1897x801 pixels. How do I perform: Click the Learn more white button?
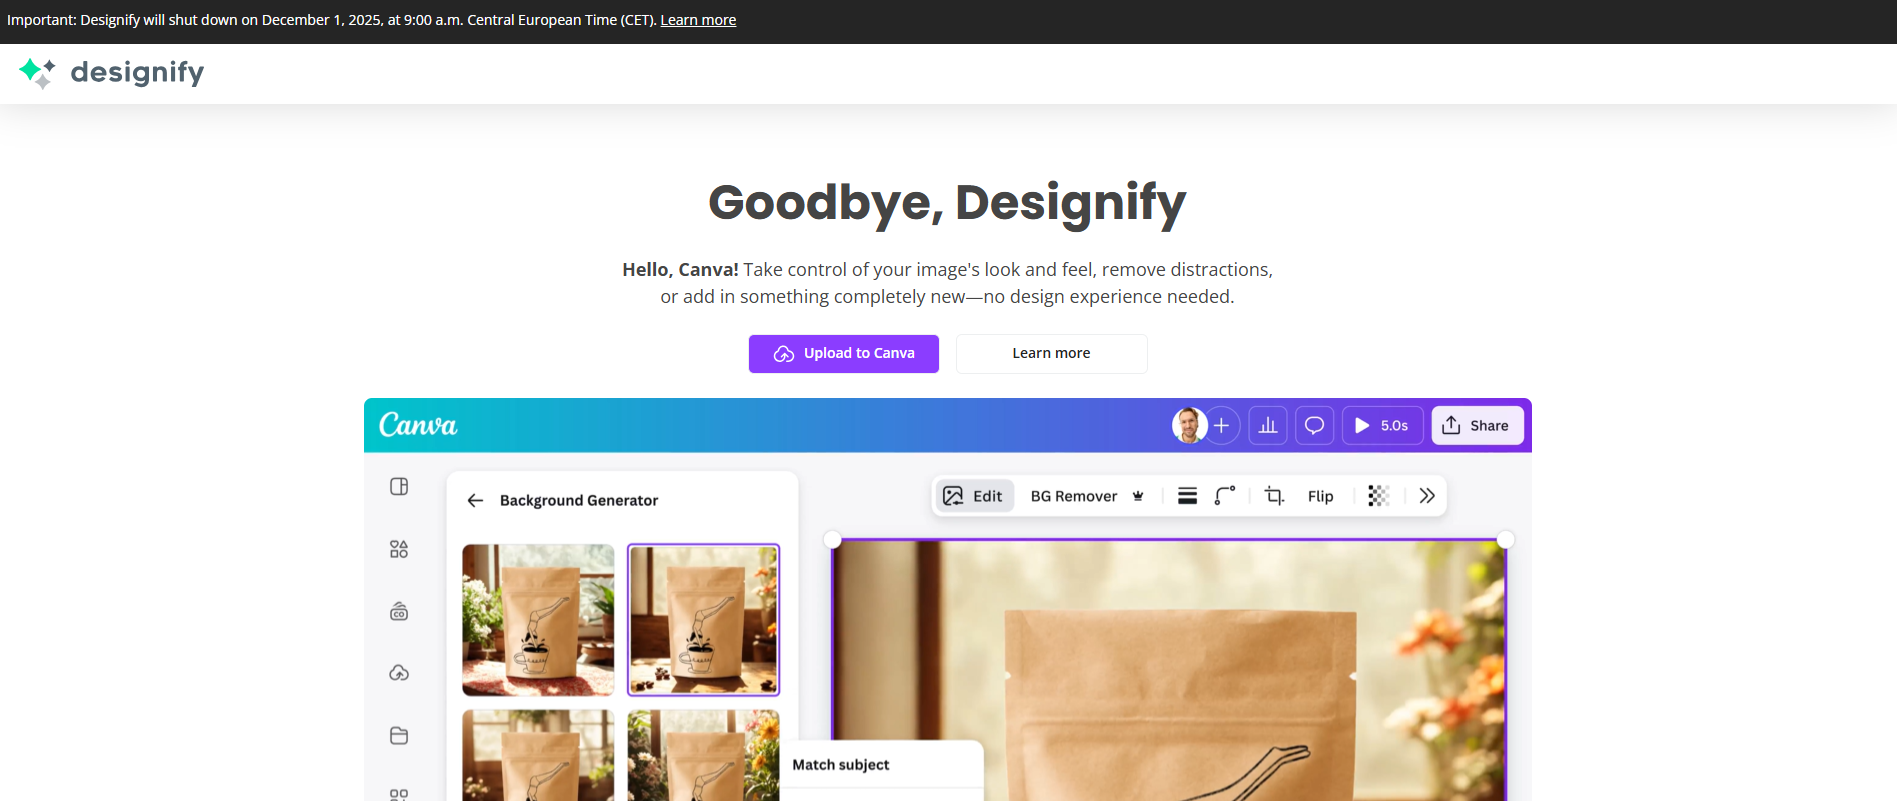coord(1051,354)
